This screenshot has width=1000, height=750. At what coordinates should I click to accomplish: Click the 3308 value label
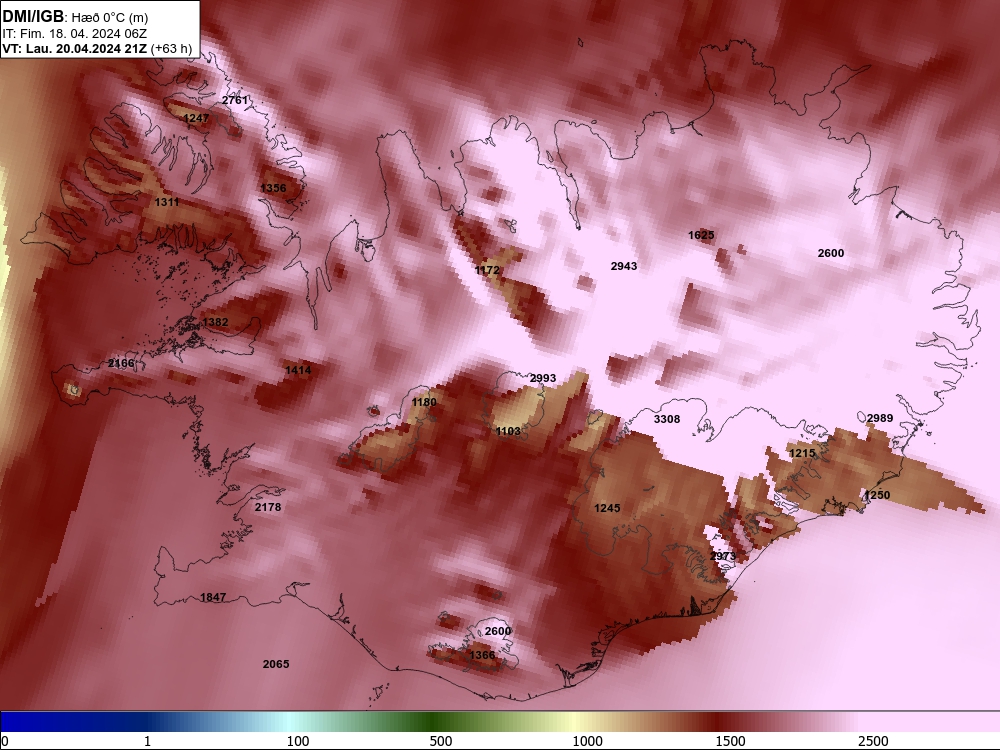[667, 419]
